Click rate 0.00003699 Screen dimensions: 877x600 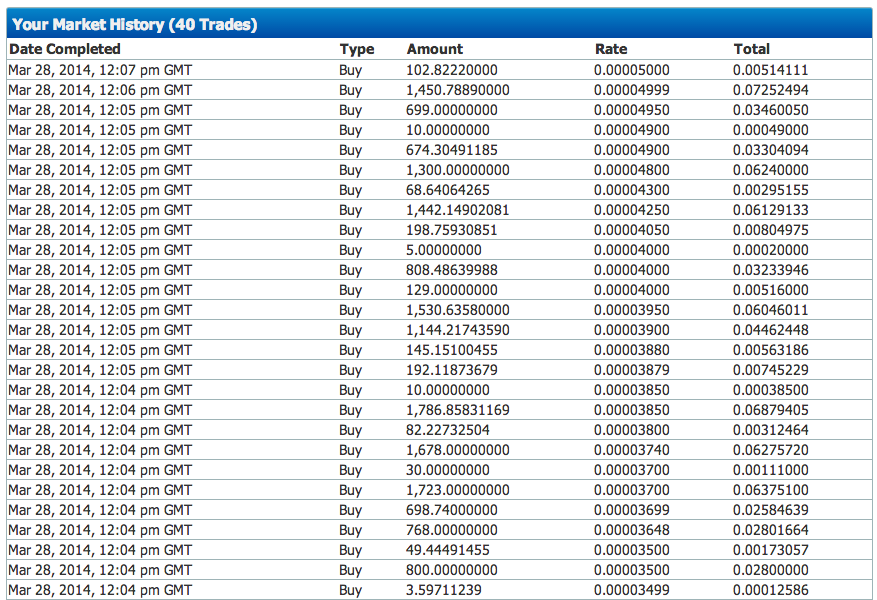(x=632, y=511)
